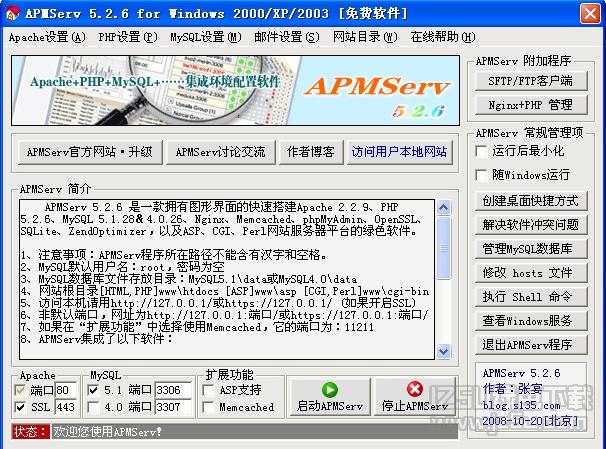Click the APMServ banner image
Image resolution: width=606 pixels, height=449 pixels.
point(235,90)
